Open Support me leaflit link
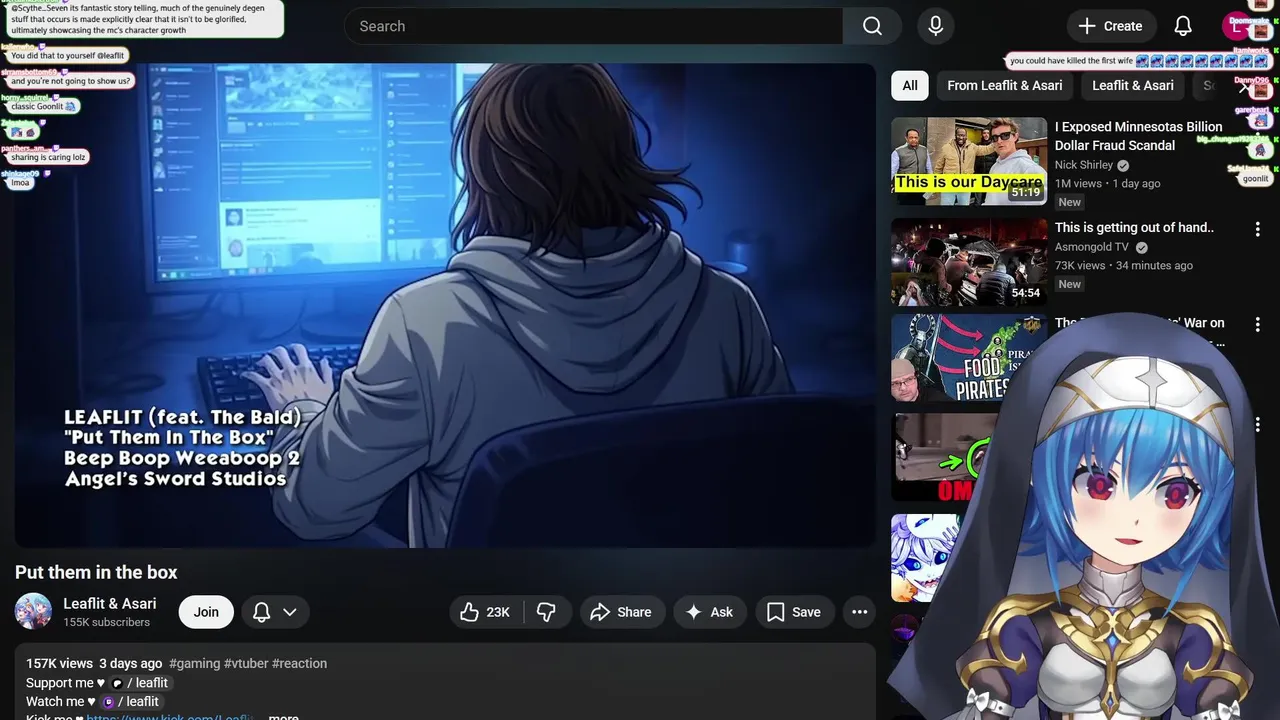Image resolution: width=1280 pixels, height=720 pixels. tap(140, 683)
